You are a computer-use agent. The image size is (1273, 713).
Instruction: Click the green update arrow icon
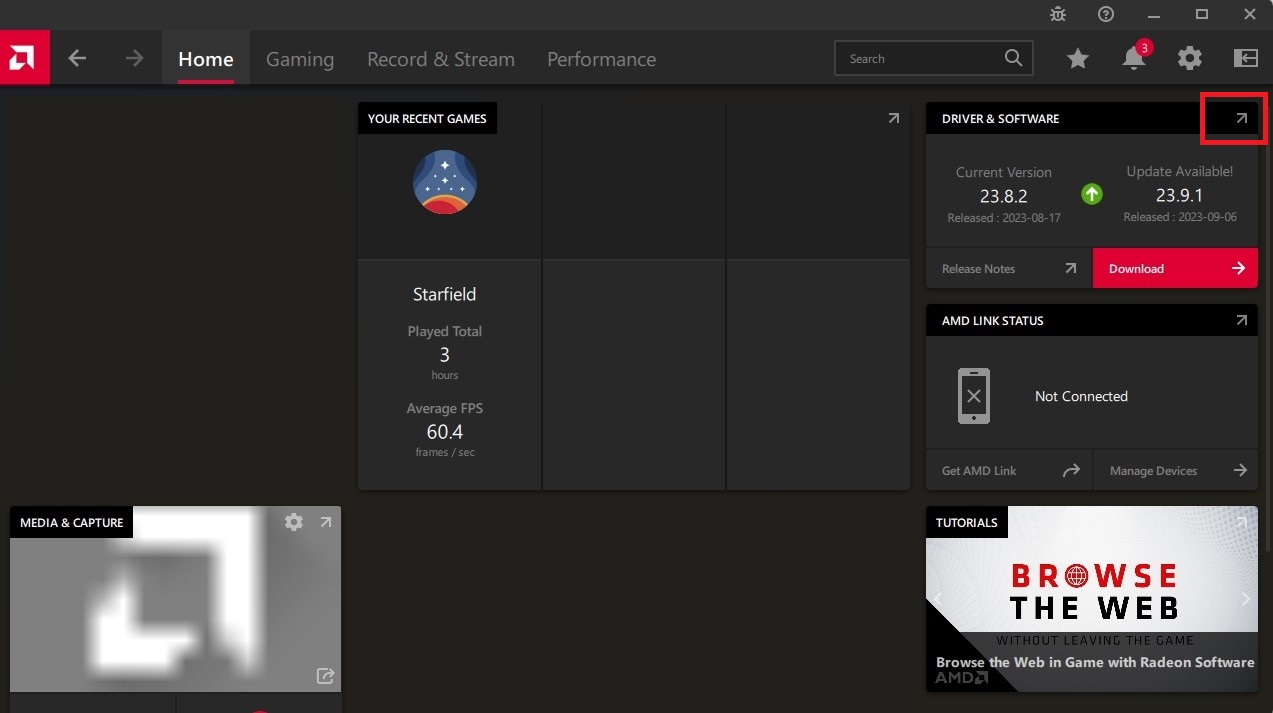tap(1091, 194)
